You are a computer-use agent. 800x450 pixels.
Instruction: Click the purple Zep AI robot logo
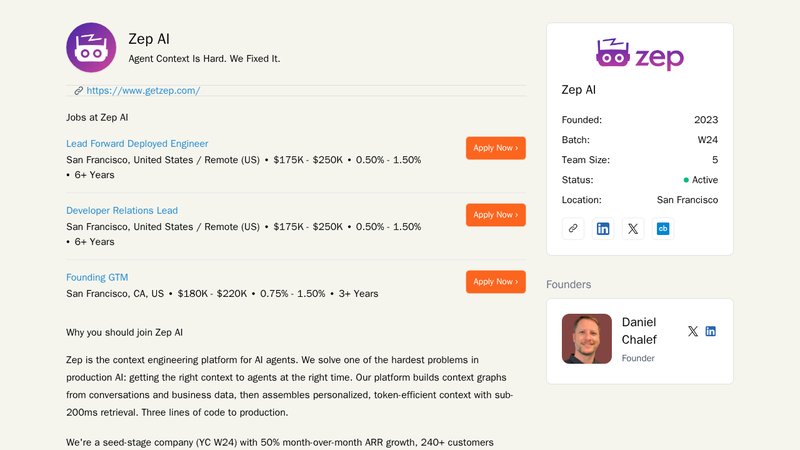[91, 48]
